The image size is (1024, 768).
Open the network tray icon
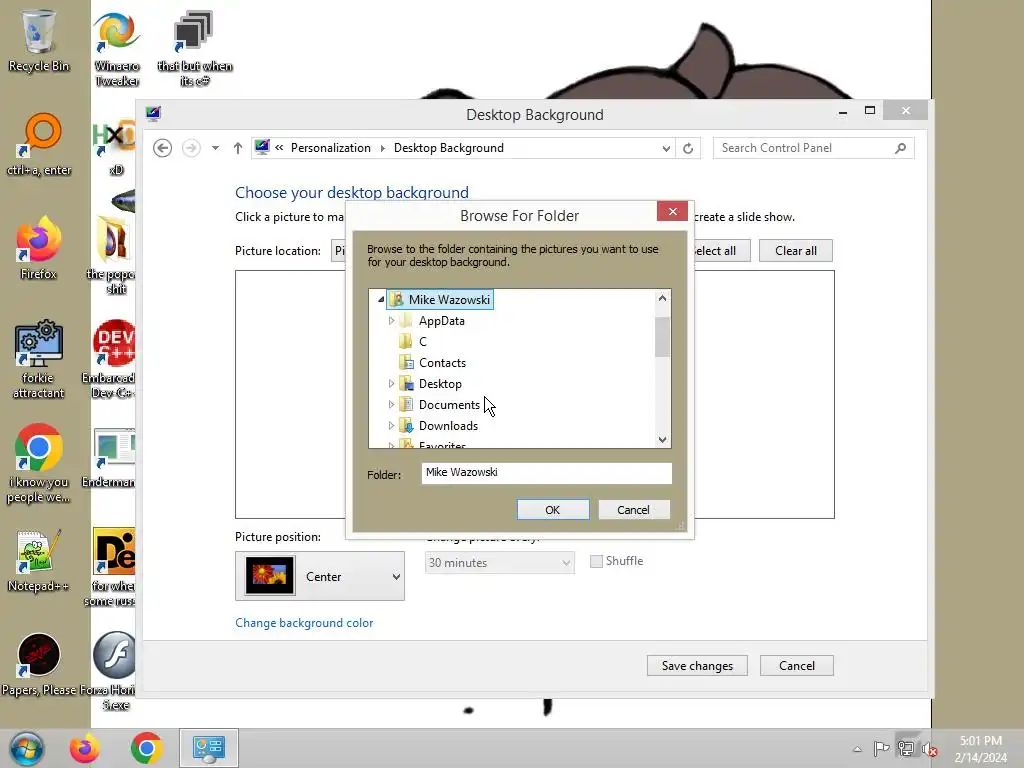pyautogui.click(x=906, y=748)
